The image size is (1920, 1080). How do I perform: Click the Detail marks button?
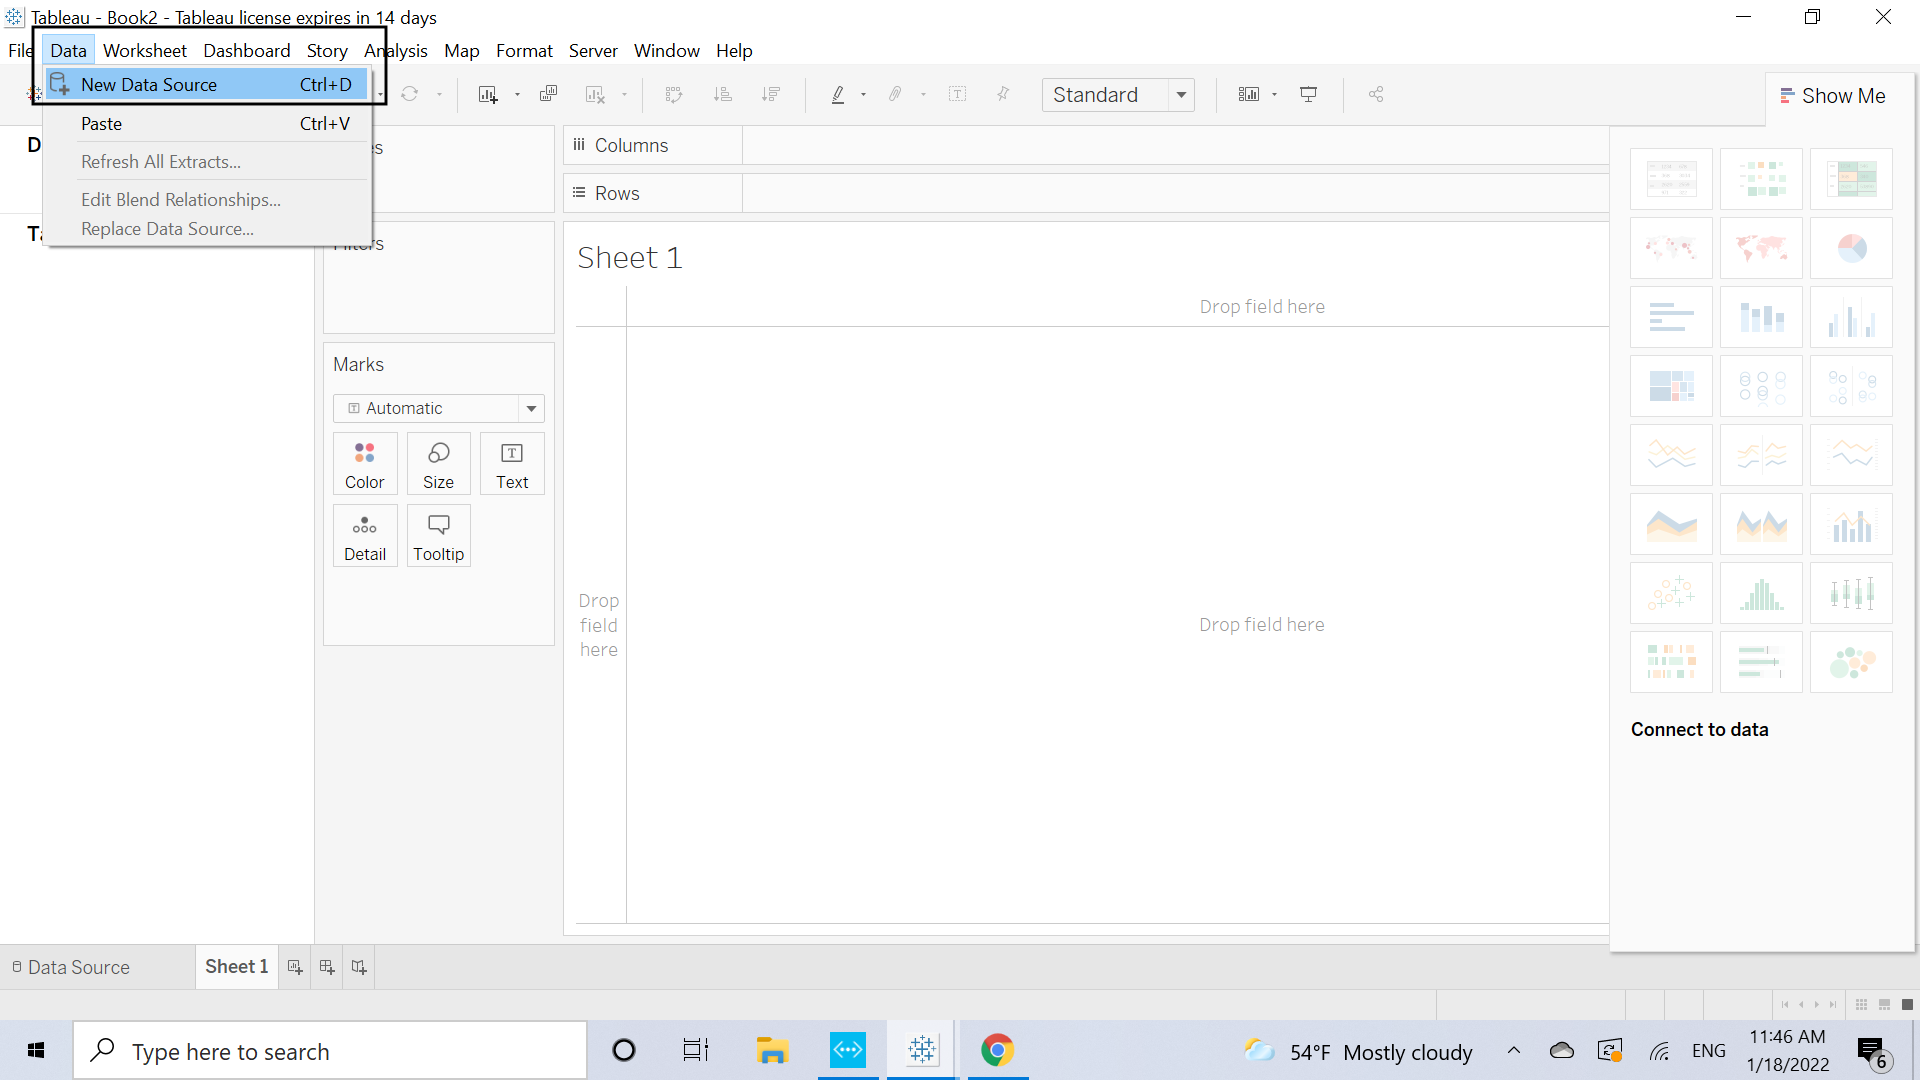[x=365, y=536]
